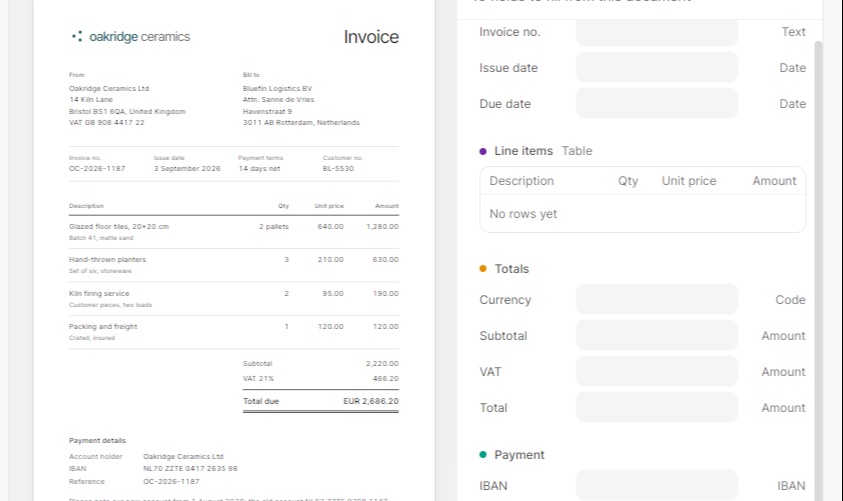Click "3011 AB Rotterdam, Netherlands" address line
This screenshot has width=843, height=501.
tap(301, 122)
